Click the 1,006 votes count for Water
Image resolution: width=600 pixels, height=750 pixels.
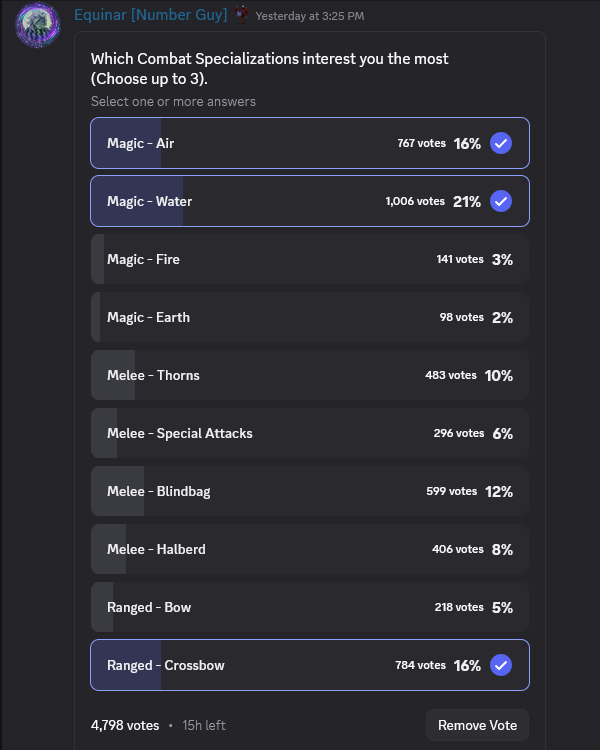pyautogui.click(x=415, y=201)
